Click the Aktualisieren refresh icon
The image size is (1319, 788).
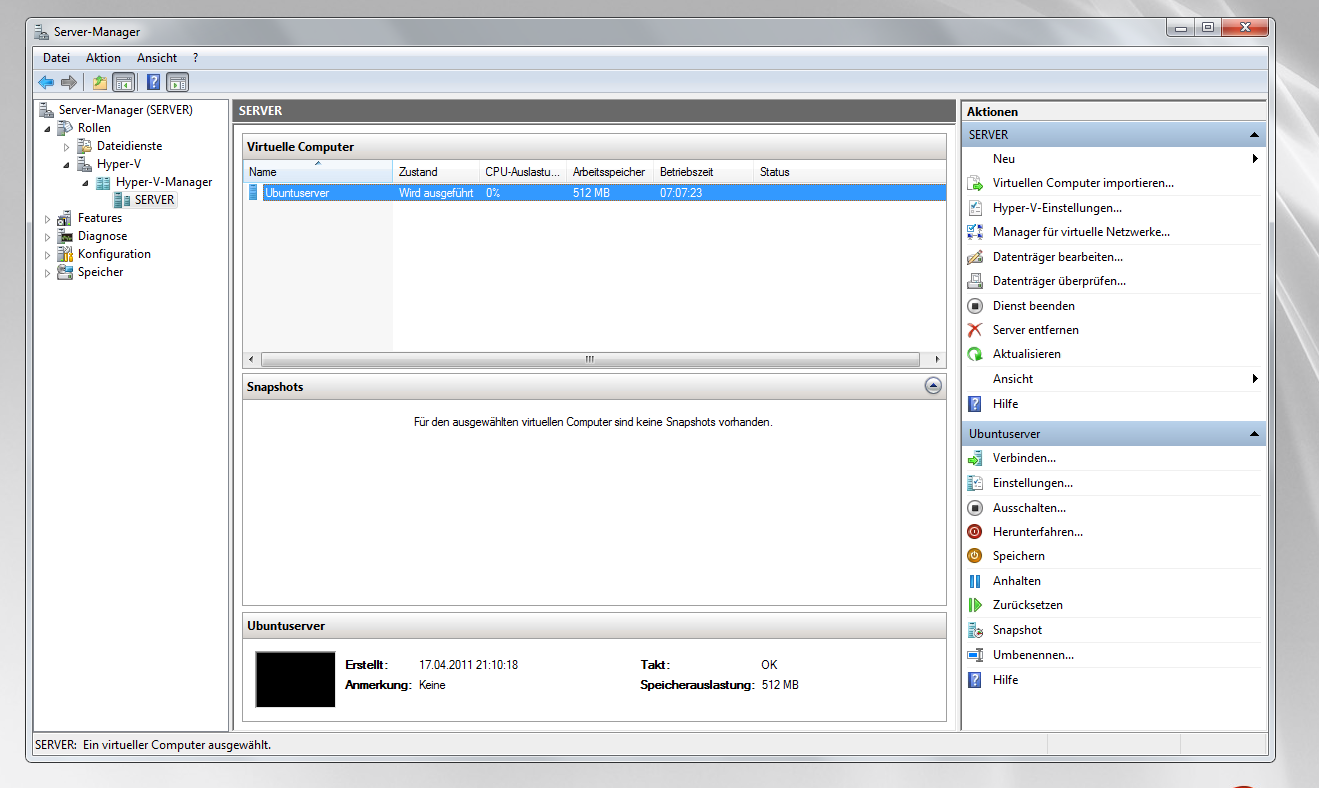coord(975,354)
